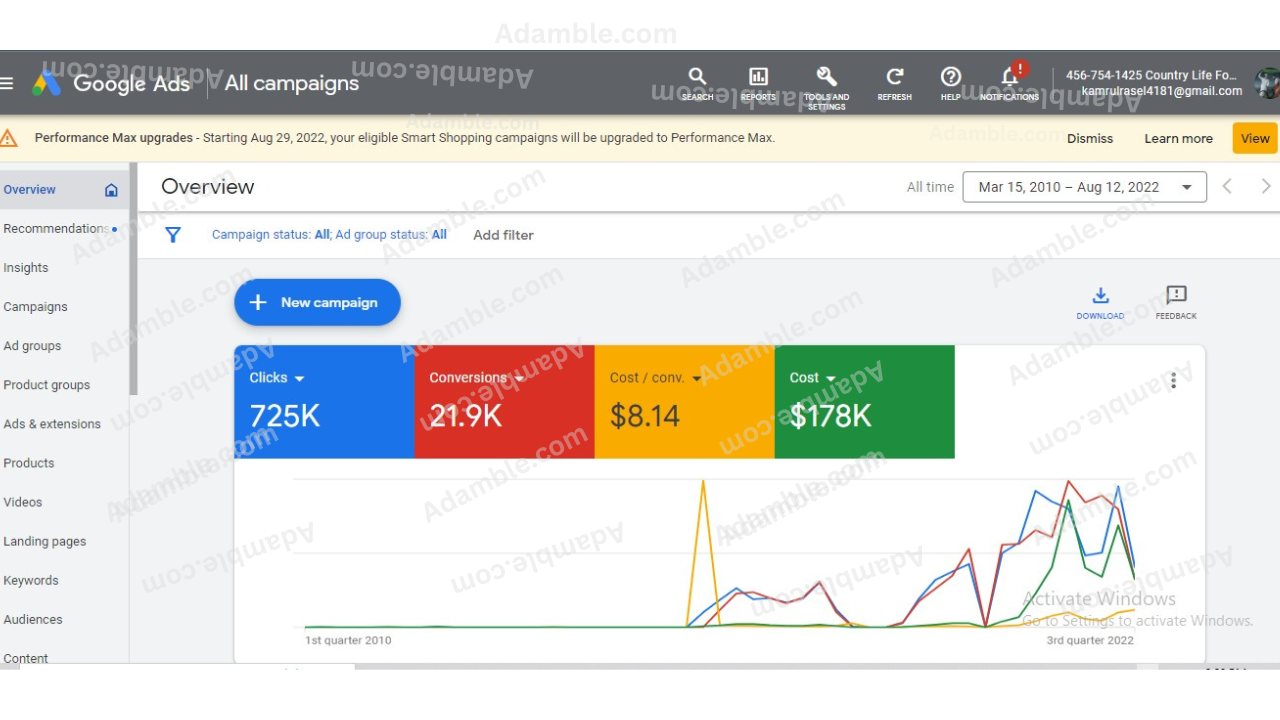
Task: Click the $8.14 cost per conversion value
Action: 644,416
